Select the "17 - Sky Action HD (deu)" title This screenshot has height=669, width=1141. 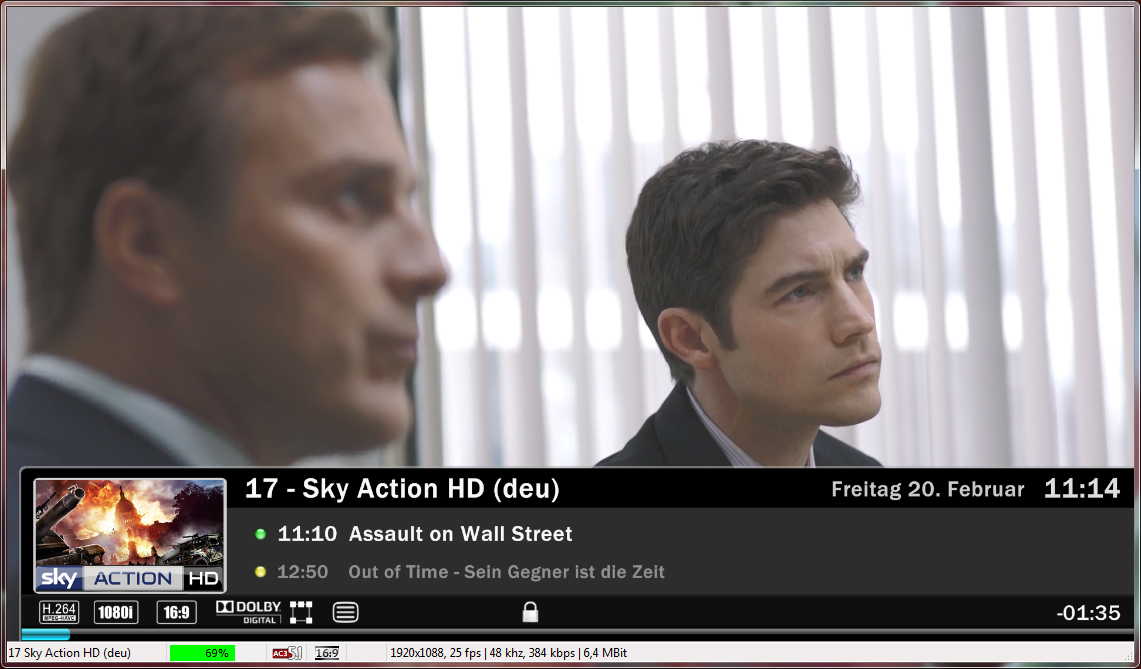(x=402, y=488)
